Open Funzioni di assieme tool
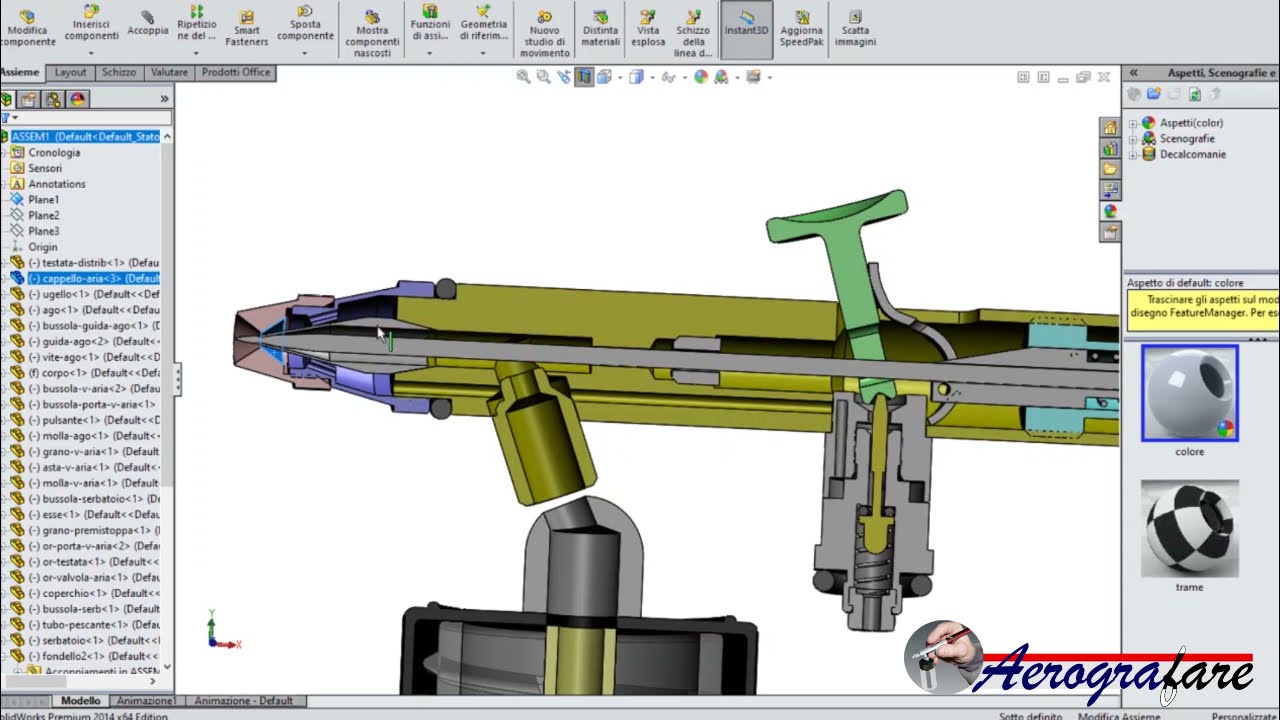This screenshot has width=1280, height=720. click(430, 24)
